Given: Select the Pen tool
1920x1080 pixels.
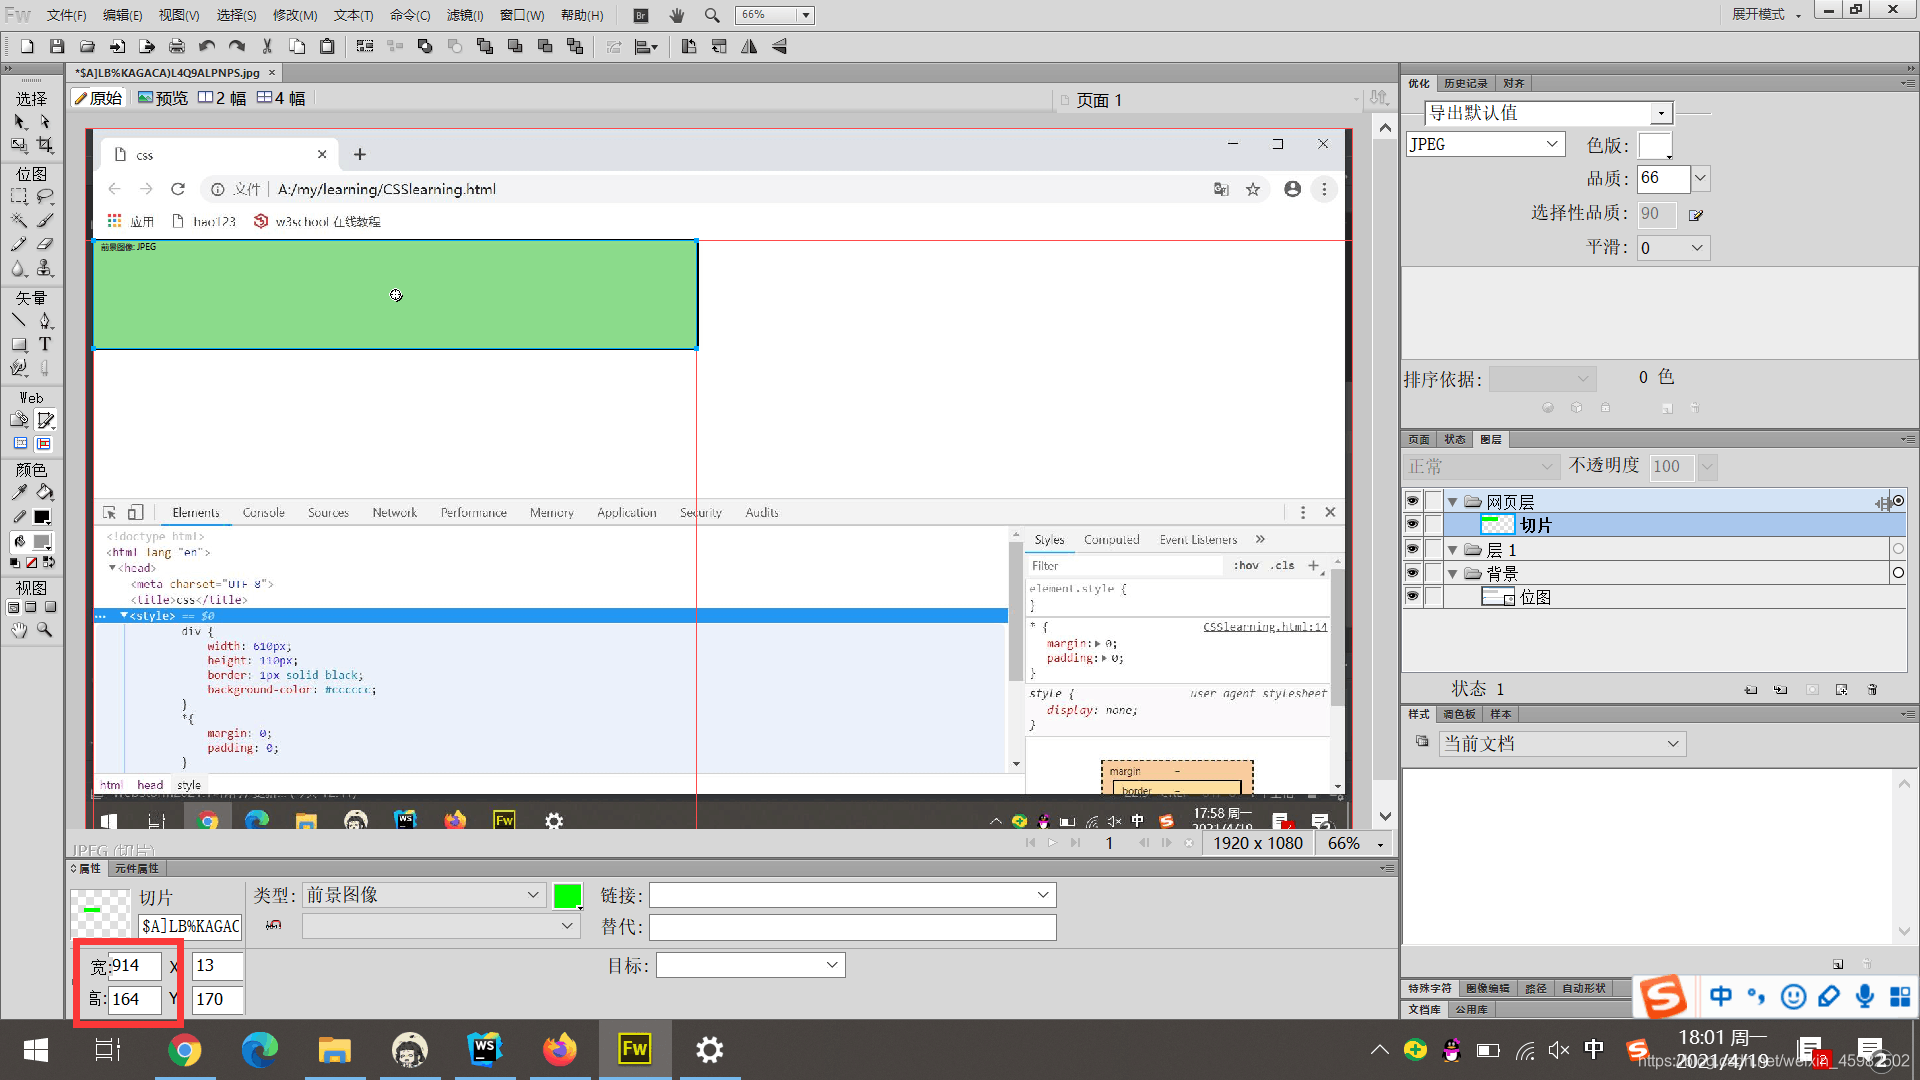Looking at the screenshot, I should [45, 321].
